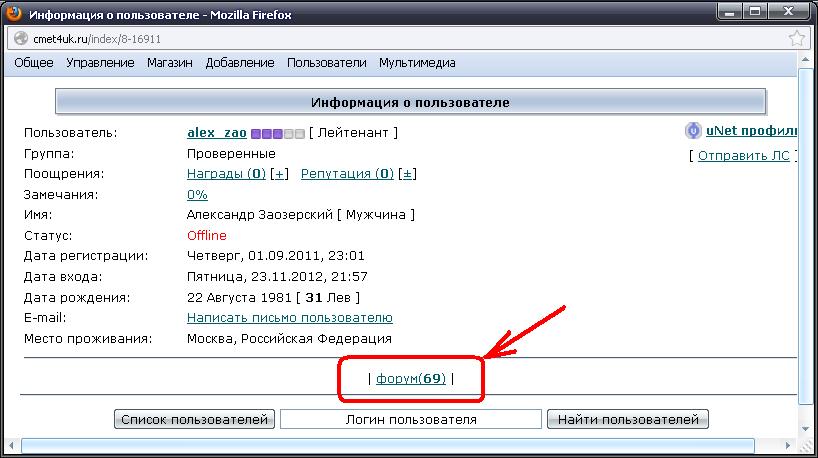Click the horizontal scrollbar thumb
The height and width of the screenshot is (458, 818).
[388, 446]
